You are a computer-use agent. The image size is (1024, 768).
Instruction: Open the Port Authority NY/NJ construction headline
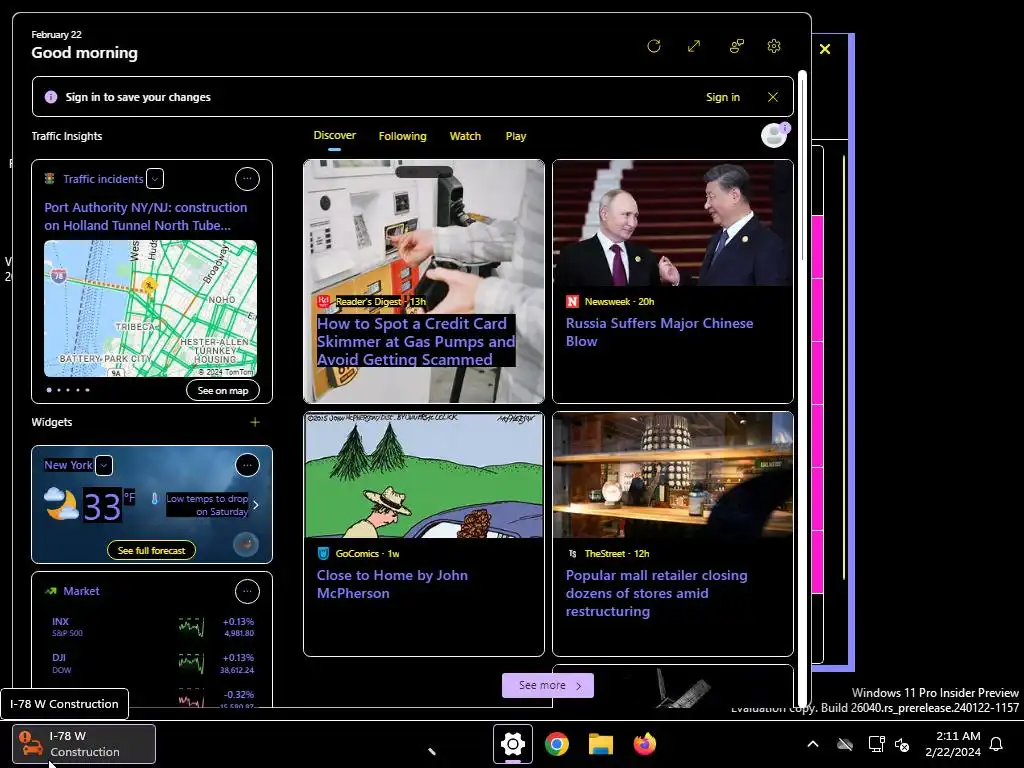pyautogui.click(x=146, y=216)
